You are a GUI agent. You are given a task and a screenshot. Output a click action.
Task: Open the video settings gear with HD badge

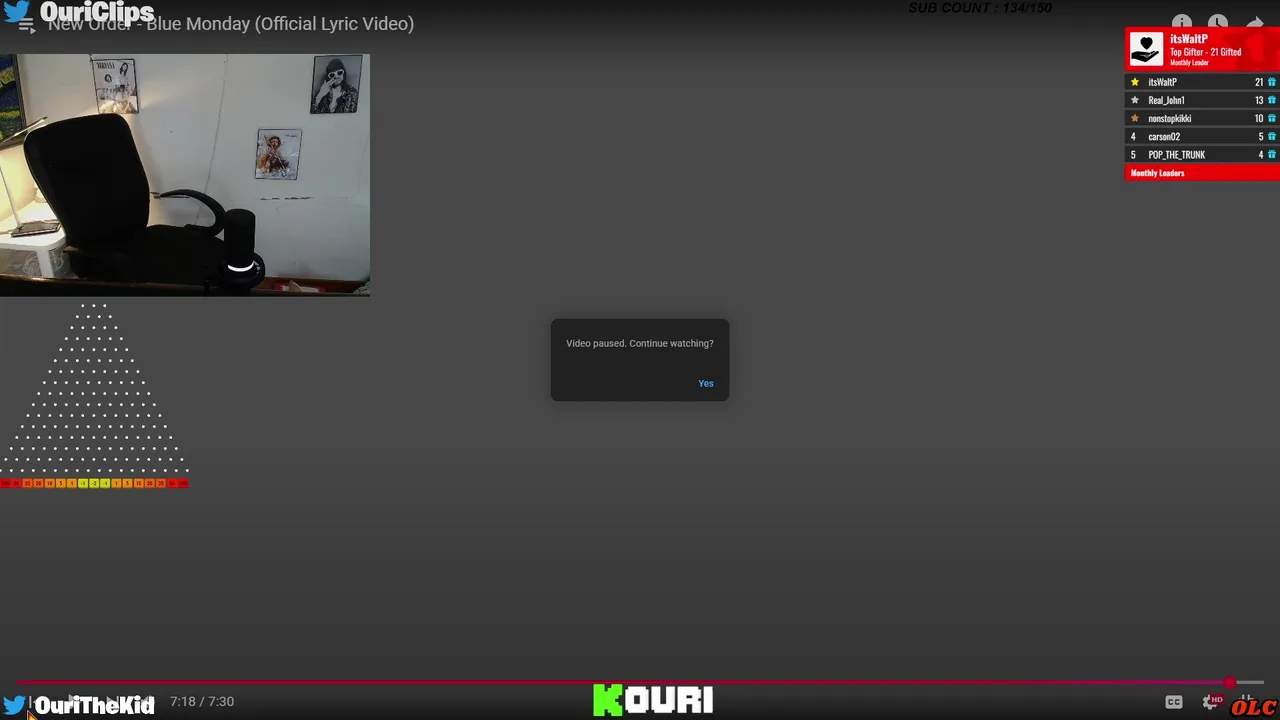1212,702
